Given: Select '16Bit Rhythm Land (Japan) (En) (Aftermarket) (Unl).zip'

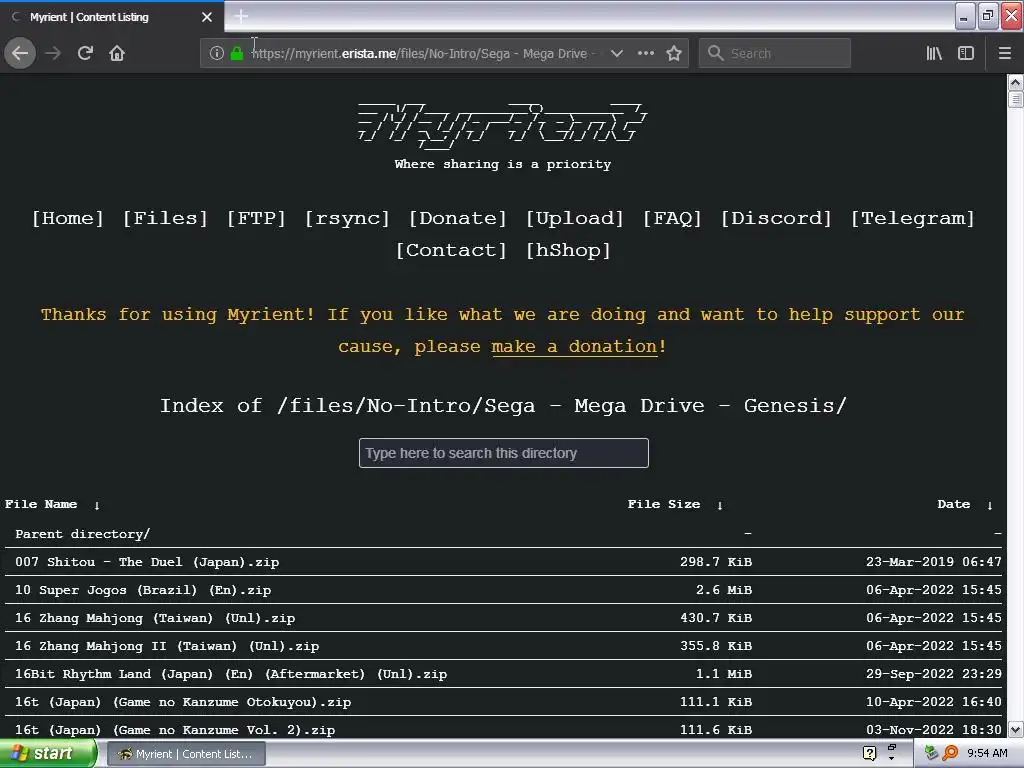Looking at the screenshot, I should (x=231, y=675).
